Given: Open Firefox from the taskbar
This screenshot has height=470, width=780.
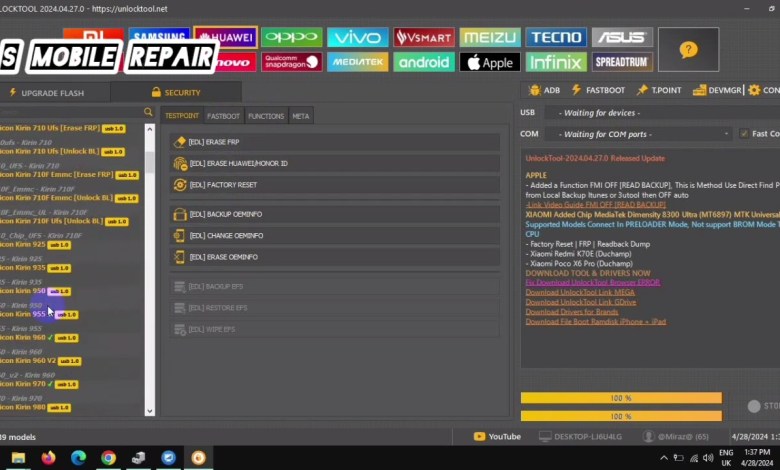Looking at the screenshot, I should tap(48, 458).
